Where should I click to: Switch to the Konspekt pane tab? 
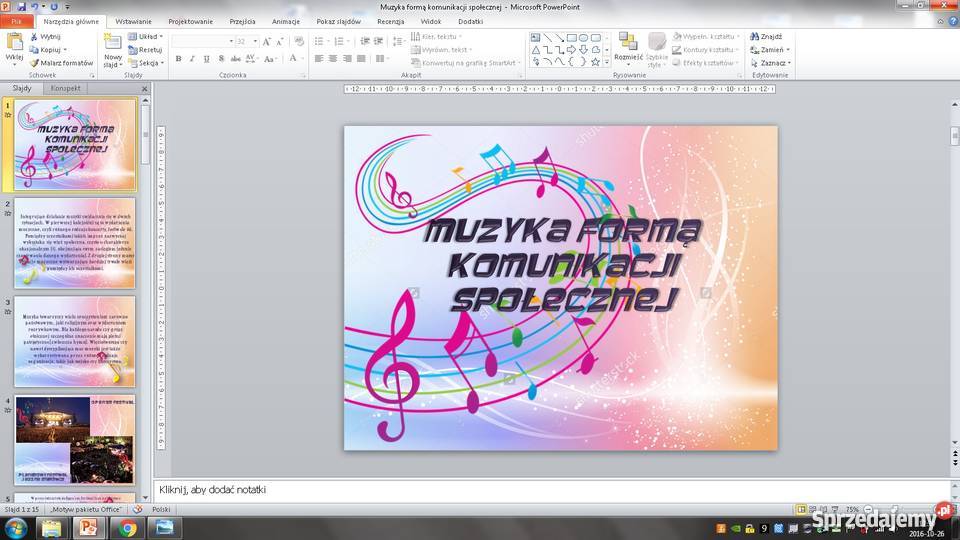pos(65,88)
